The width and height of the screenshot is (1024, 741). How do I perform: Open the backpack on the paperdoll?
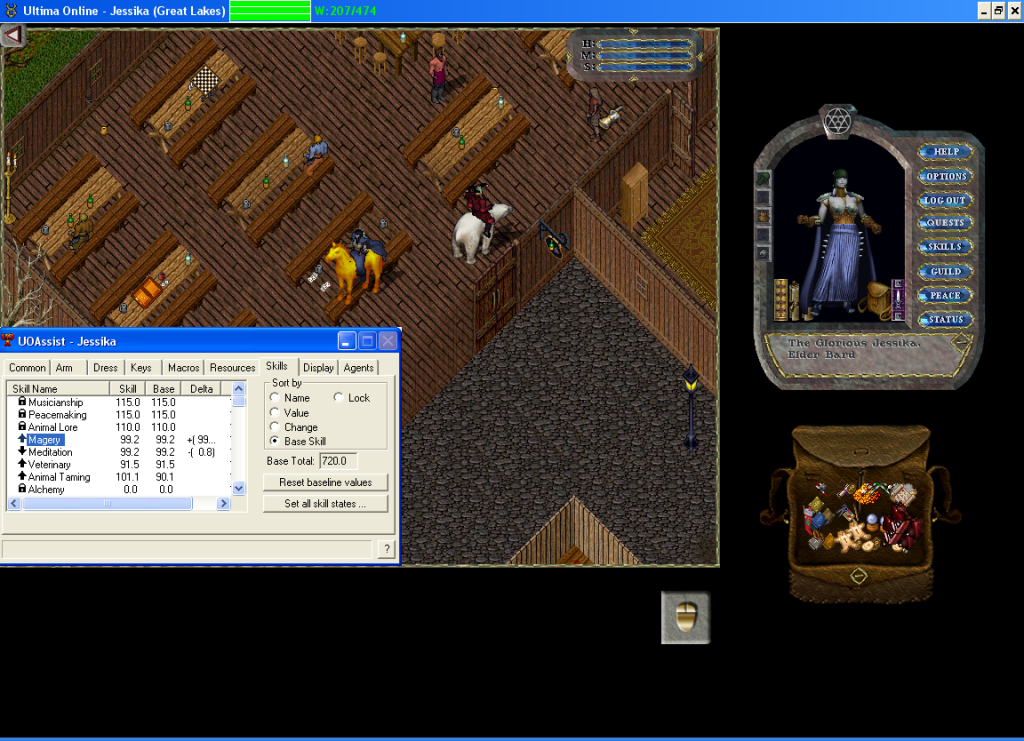(877, 299)
